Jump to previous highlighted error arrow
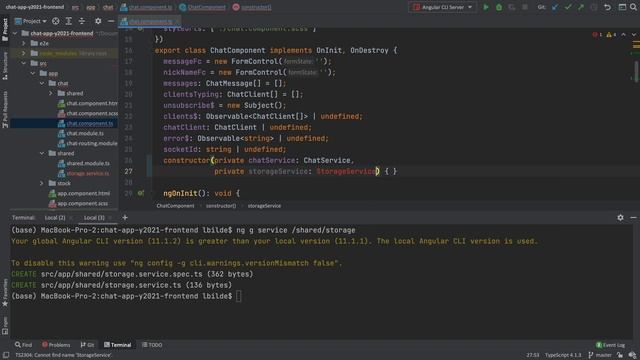 pos(623,35)
